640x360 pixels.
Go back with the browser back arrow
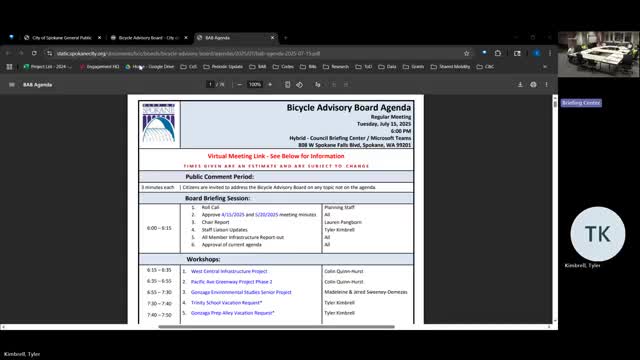[x=8, y=53]
